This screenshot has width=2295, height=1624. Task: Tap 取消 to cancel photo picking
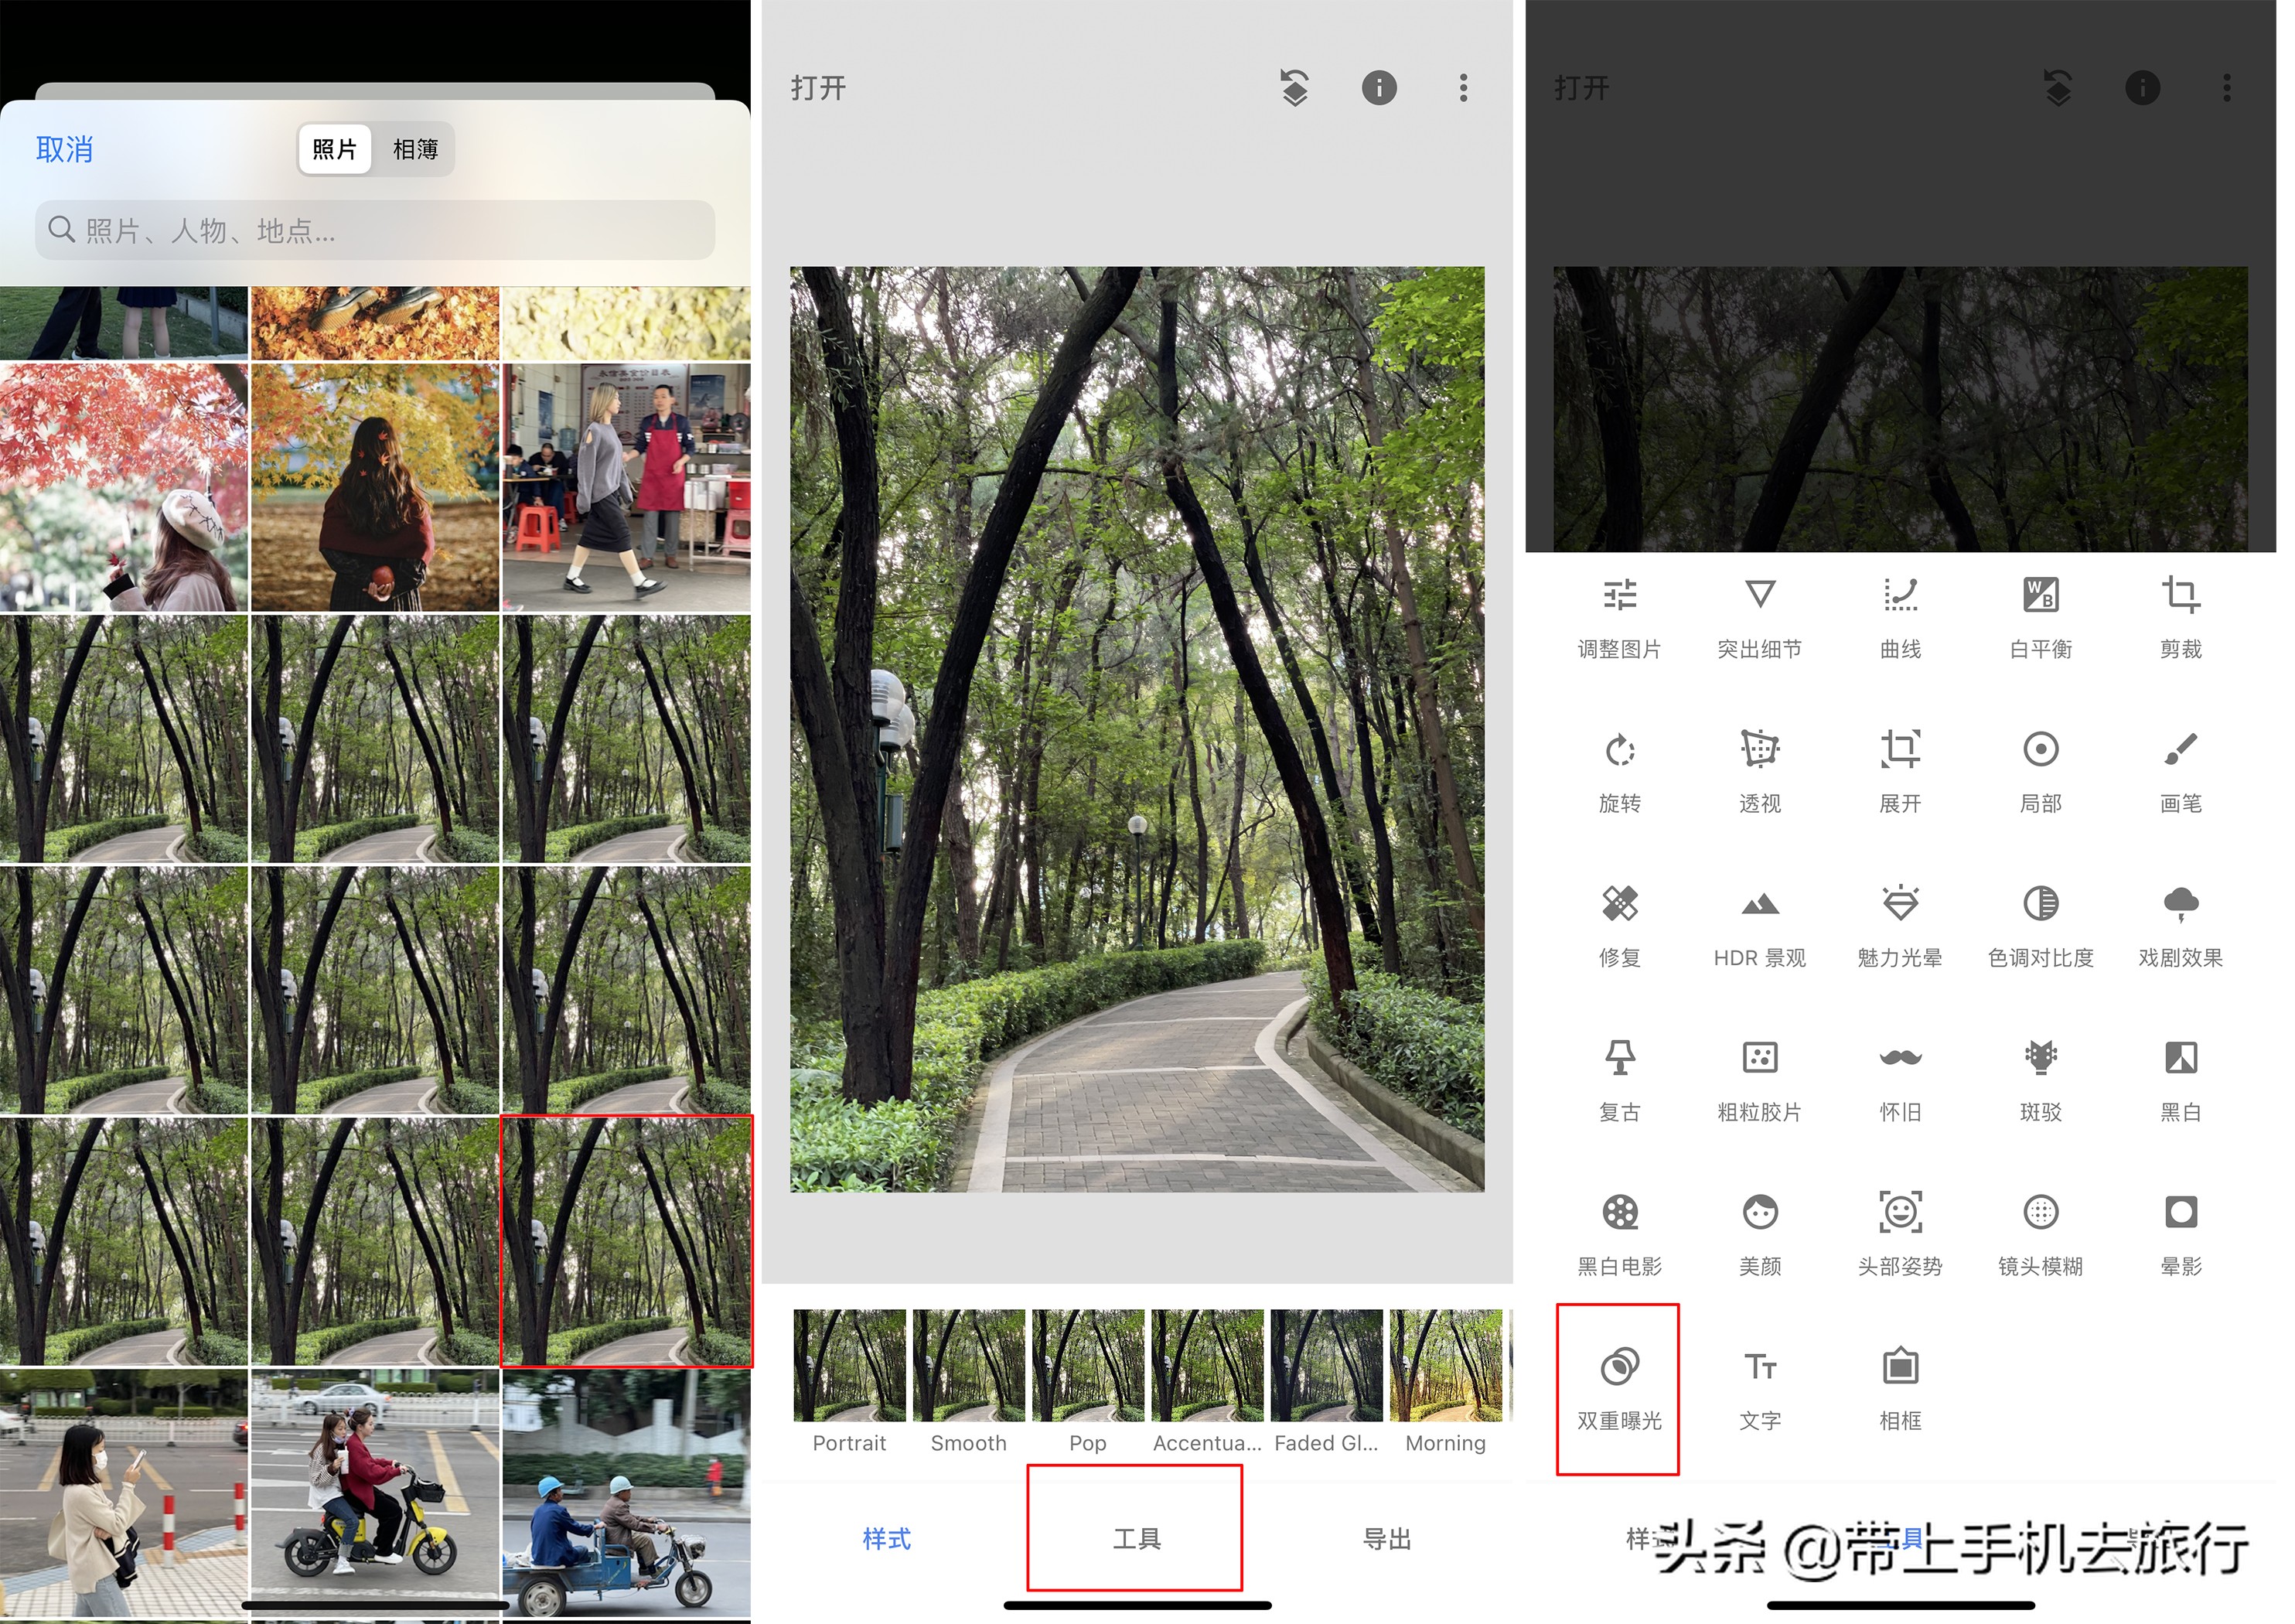point(64,150)
